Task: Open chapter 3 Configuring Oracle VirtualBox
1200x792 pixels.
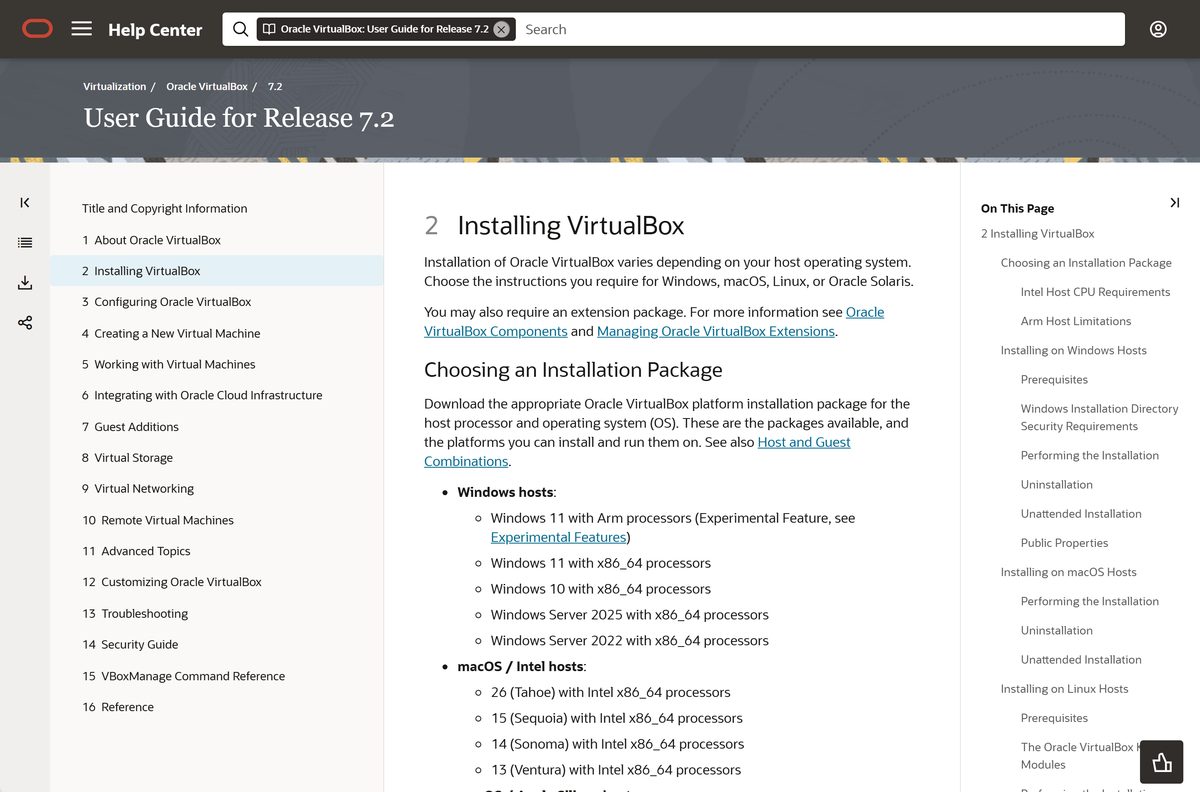Action: tap(166, 302)
